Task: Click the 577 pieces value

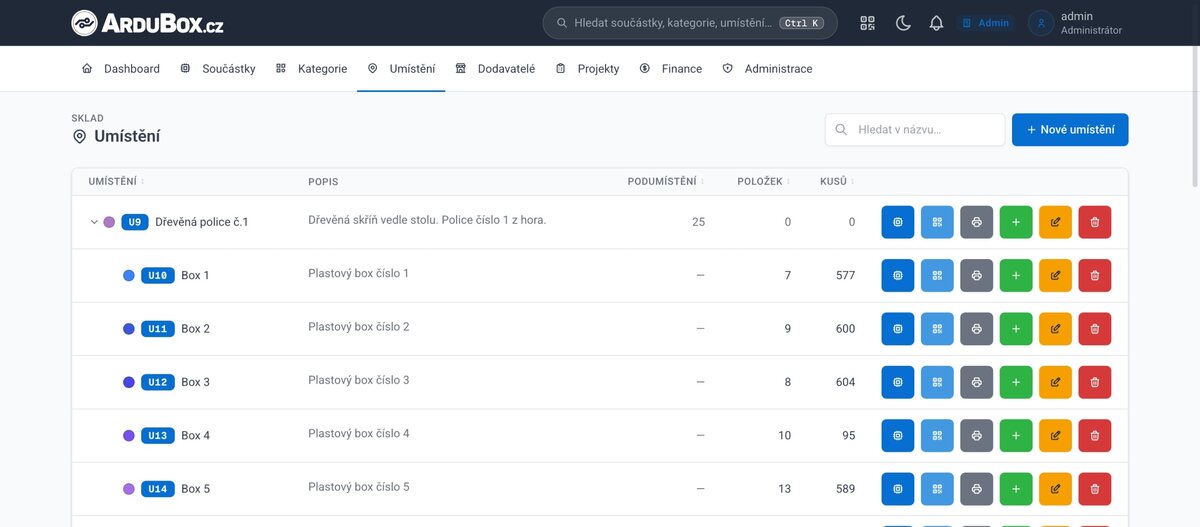Action: pyautogui.click(x=845, y=275)
